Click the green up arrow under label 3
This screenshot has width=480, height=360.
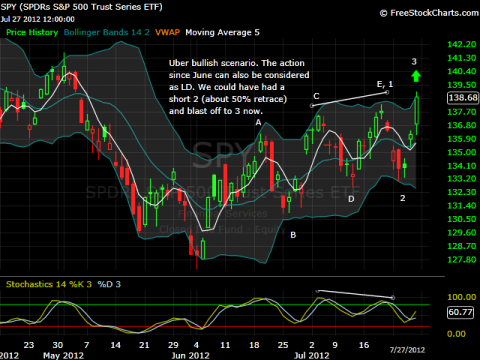pyautogui.click(x=416, y=76)
